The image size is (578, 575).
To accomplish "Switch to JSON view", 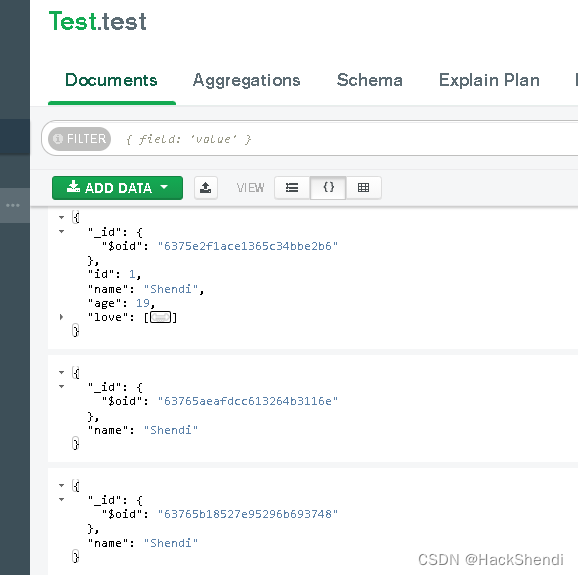I will pos(328,188).
